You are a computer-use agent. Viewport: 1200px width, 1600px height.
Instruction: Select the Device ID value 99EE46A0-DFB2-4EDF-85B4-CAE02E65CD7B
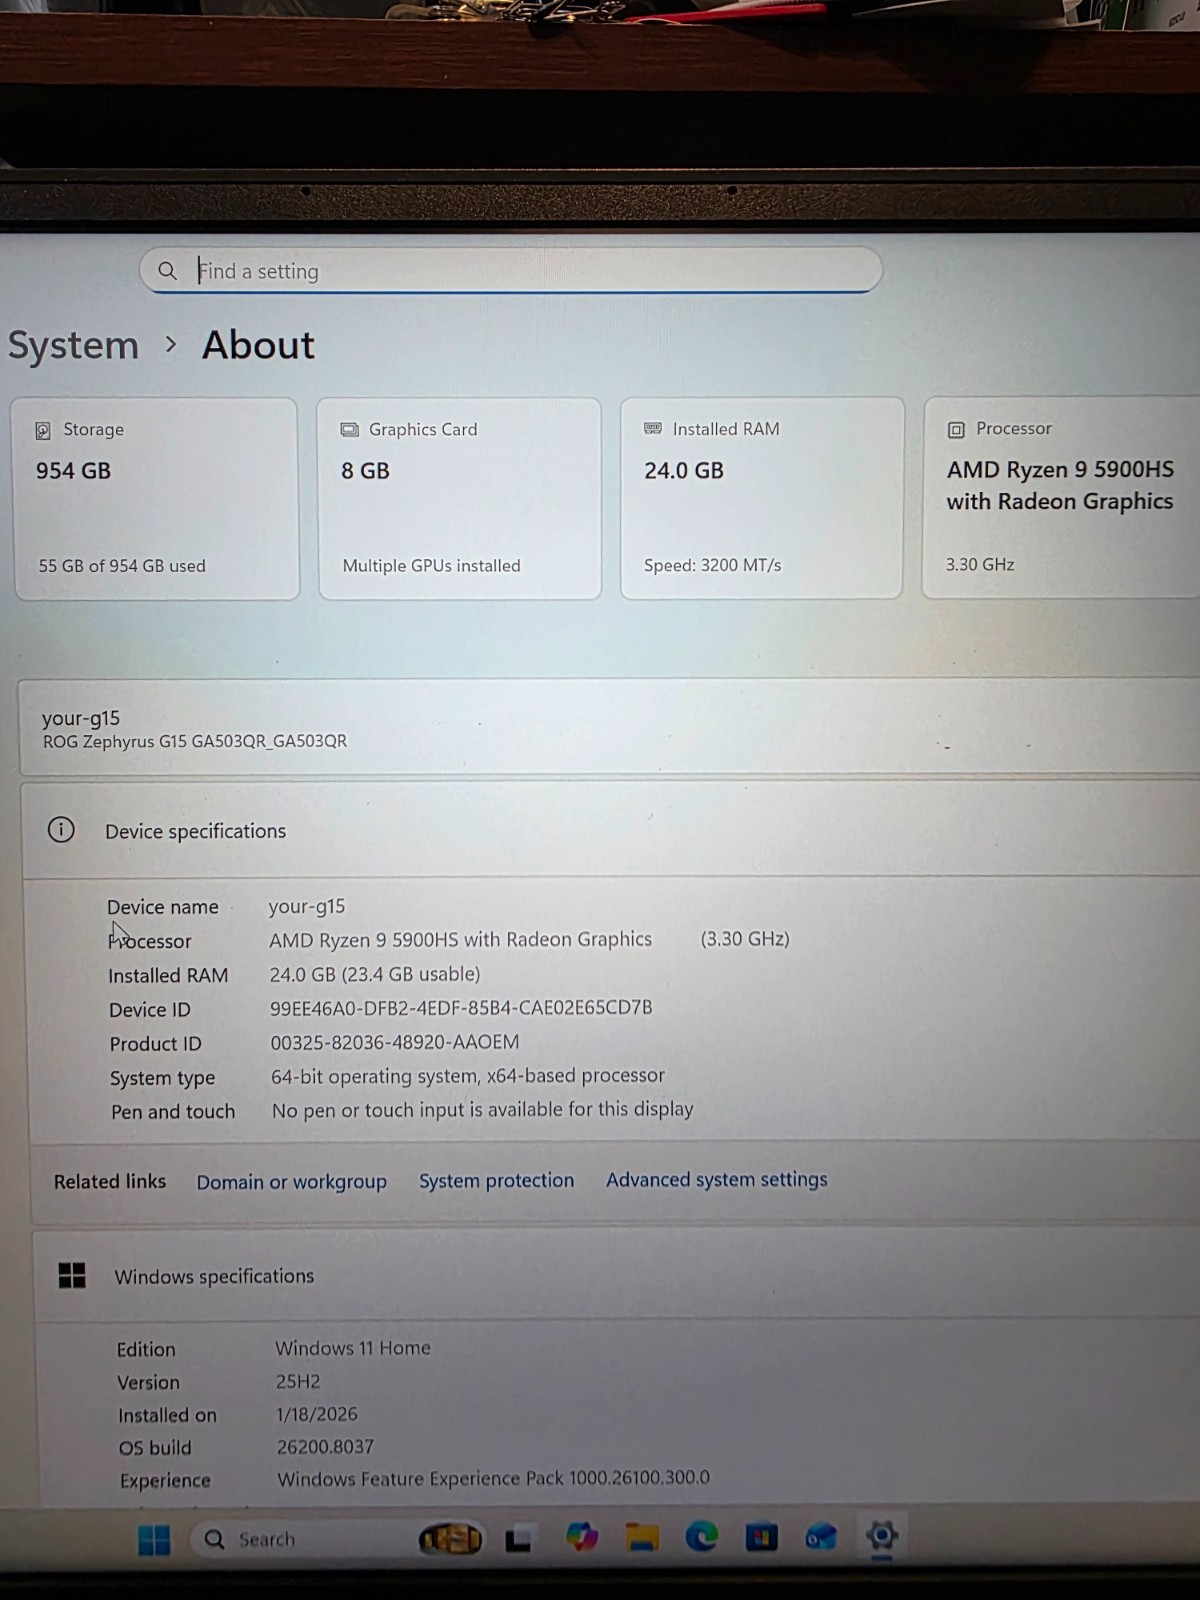click(461, 1008)
